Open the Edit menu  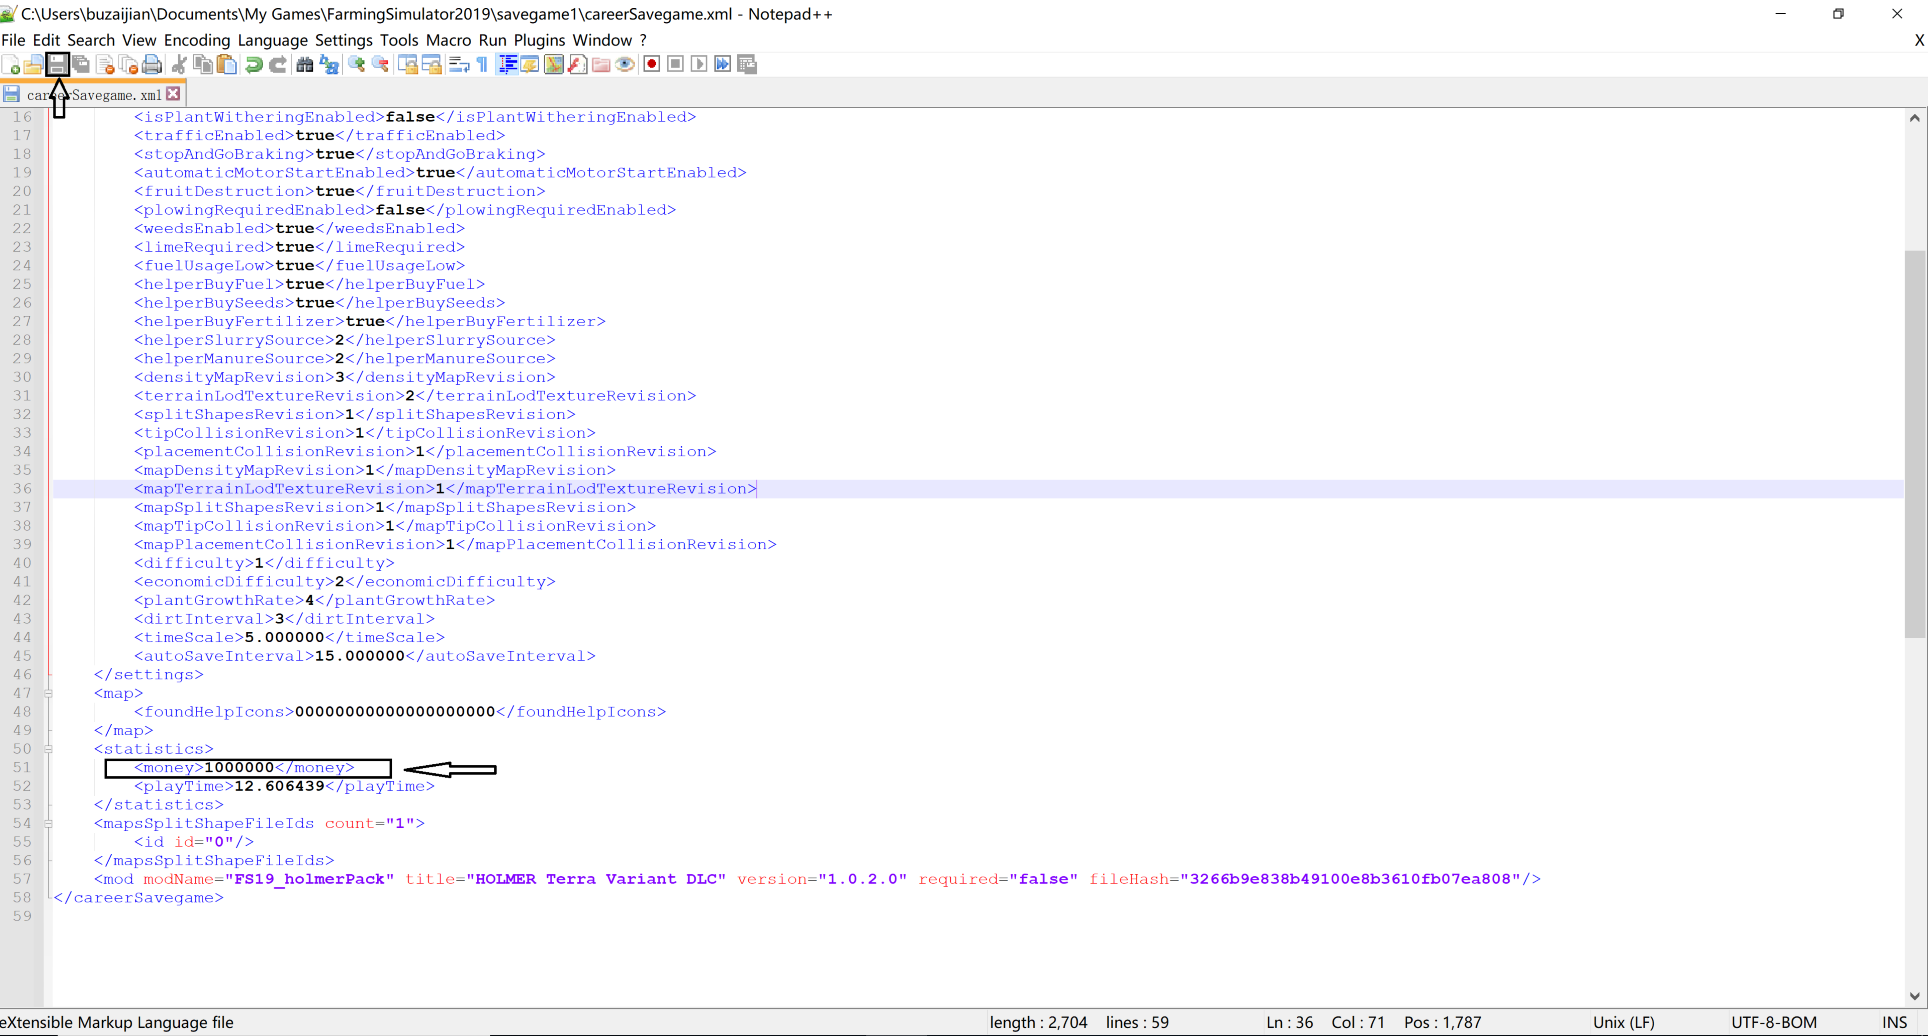pyautogui.click(x=46, y=40)
